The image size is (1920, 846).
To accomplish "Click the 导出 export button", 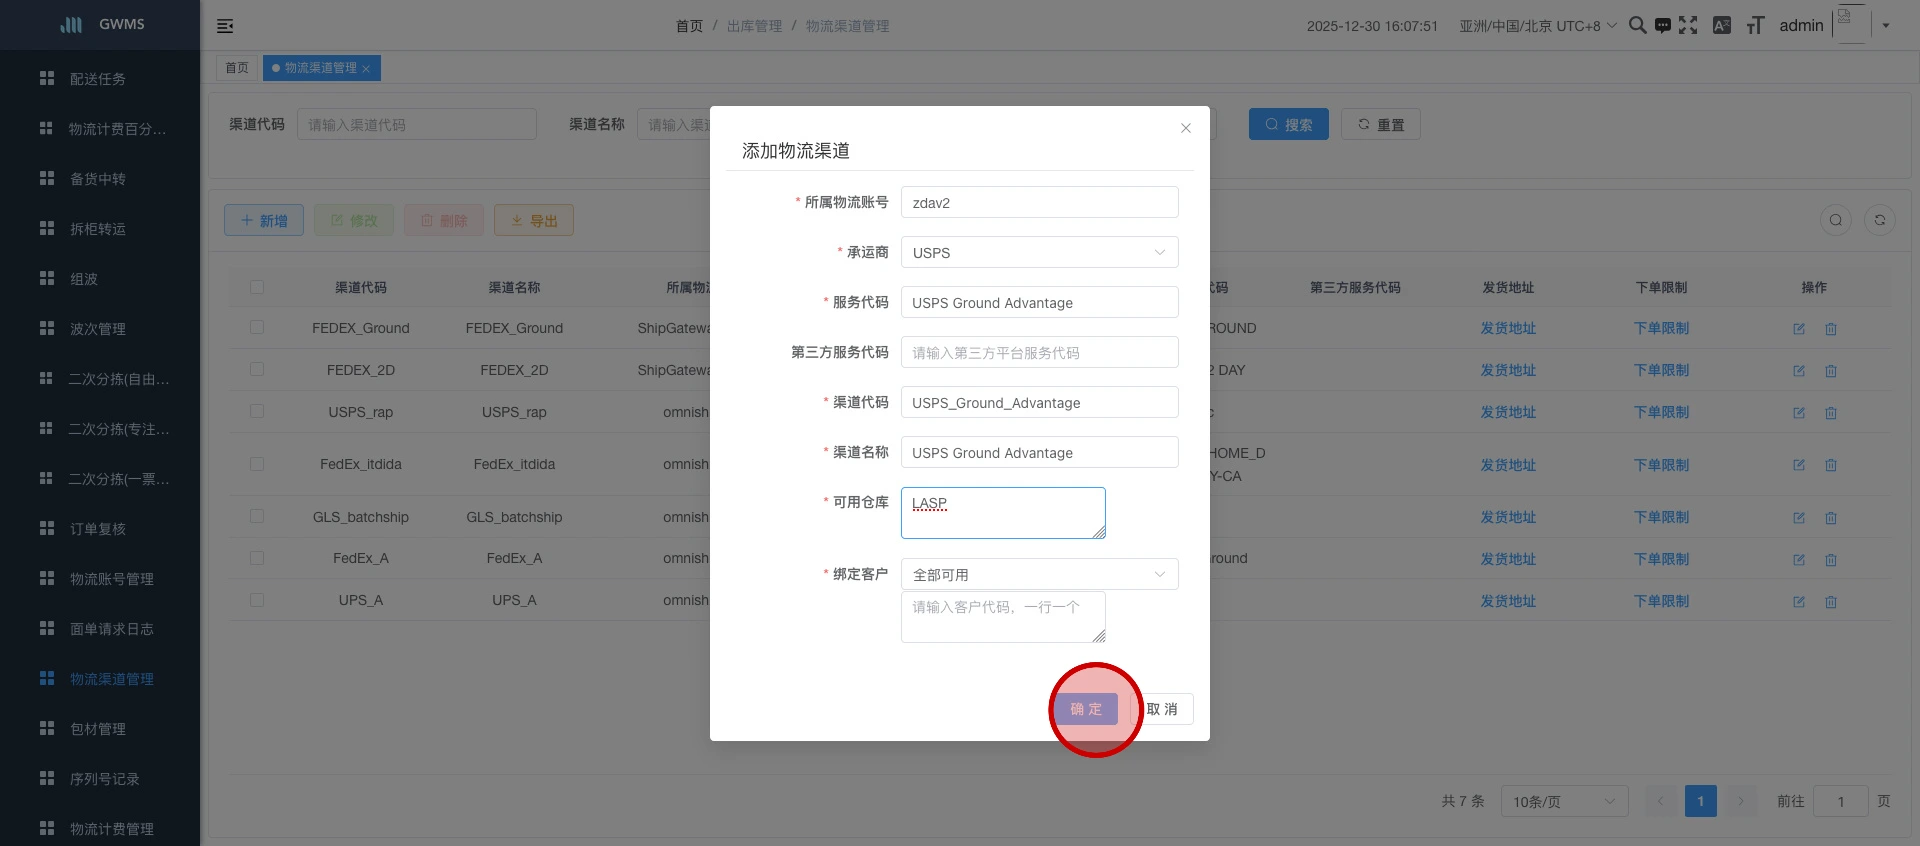I will point(534,220).
